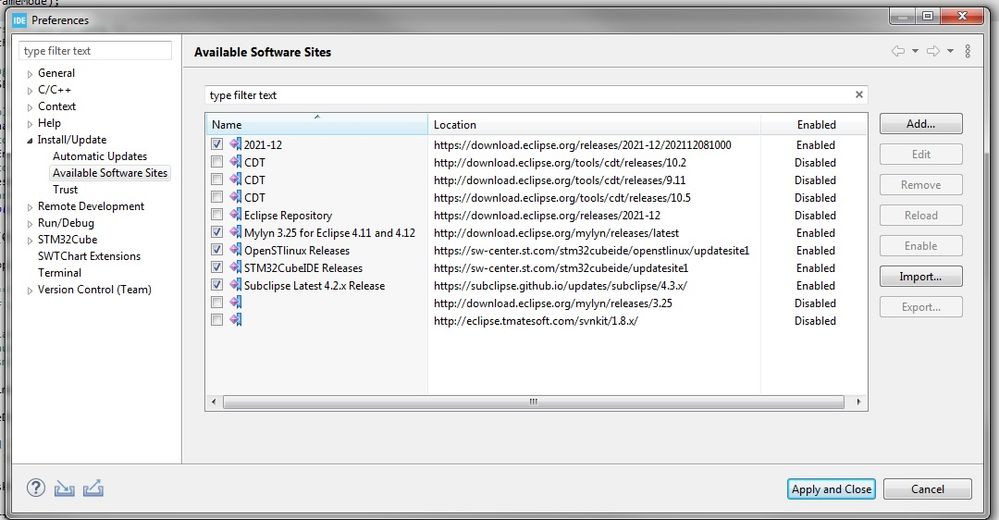Click the site icon beside 2021-12
Image resolution: width=999 pixels, height=520 pixels.
[x=236, y=144]
